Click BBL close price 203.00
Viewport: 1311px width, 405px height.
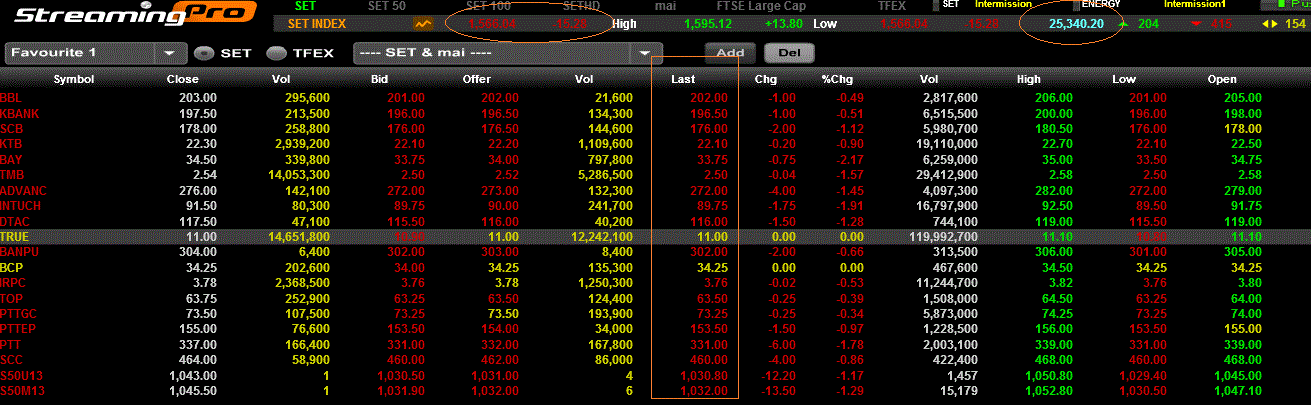pos(198,97)
